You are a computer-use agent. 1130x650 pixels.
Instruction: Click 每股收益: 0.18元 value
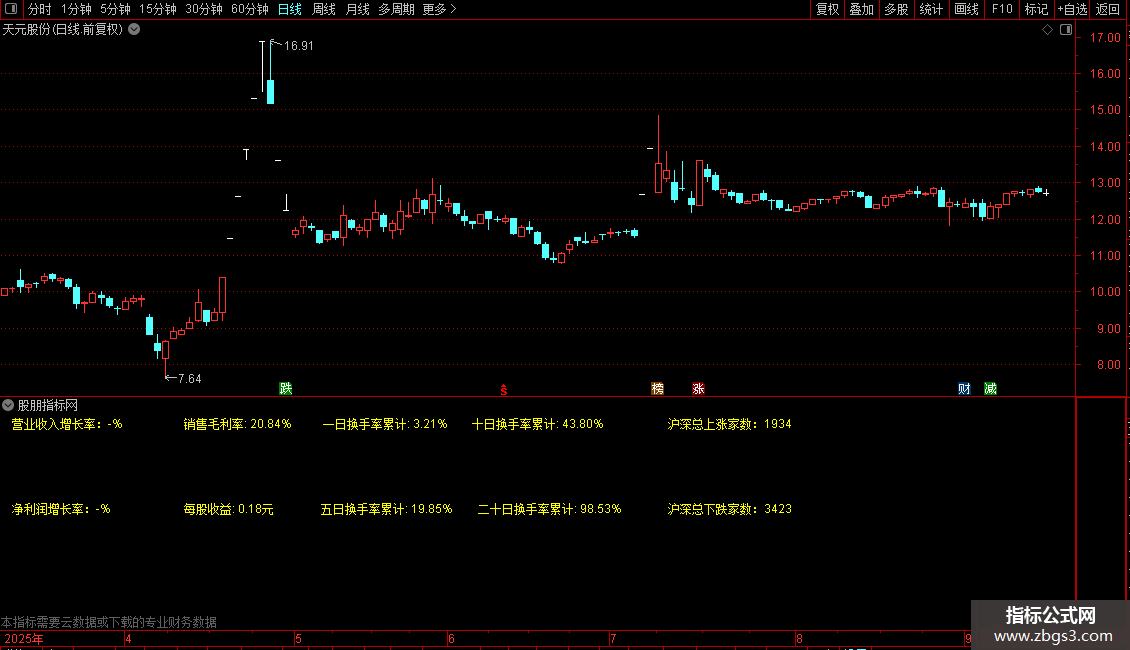228,509
